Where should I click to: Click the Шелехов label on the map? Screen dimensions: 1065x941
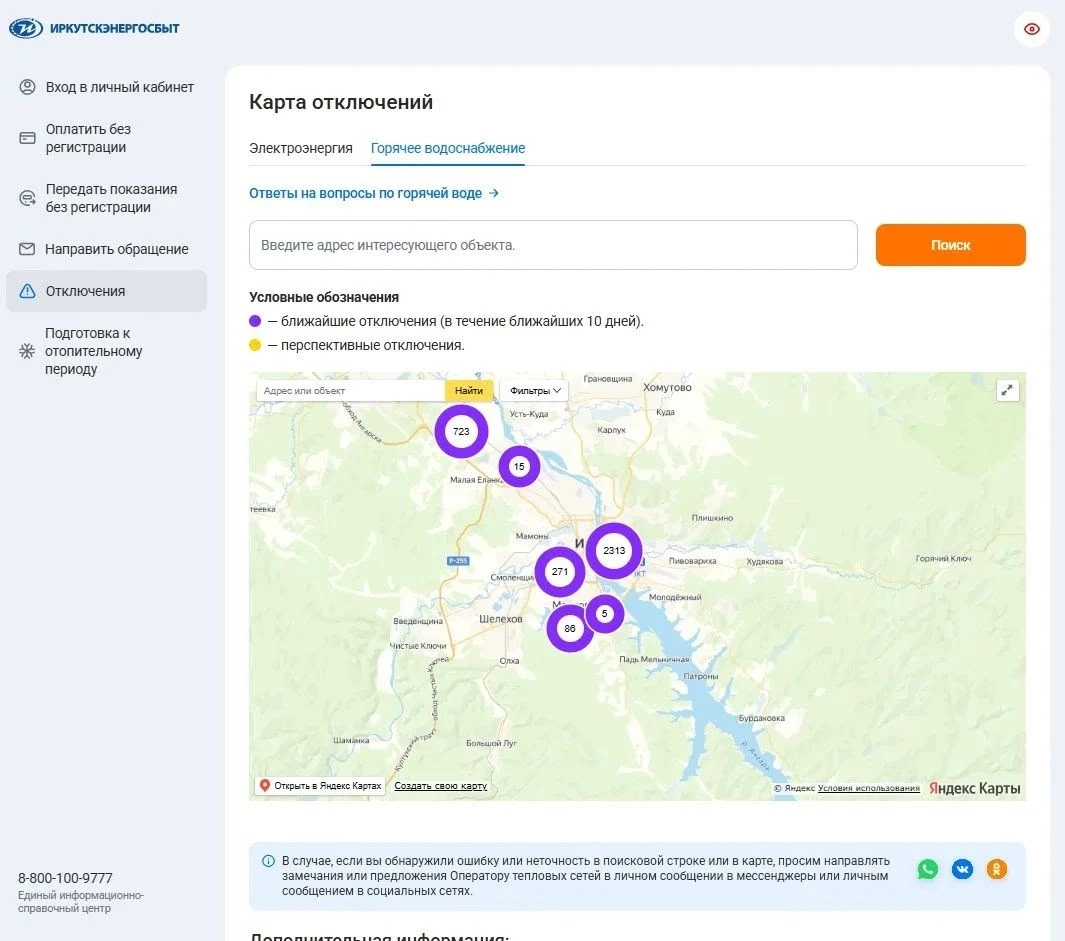pyautogui.click(x=501, y=619)
